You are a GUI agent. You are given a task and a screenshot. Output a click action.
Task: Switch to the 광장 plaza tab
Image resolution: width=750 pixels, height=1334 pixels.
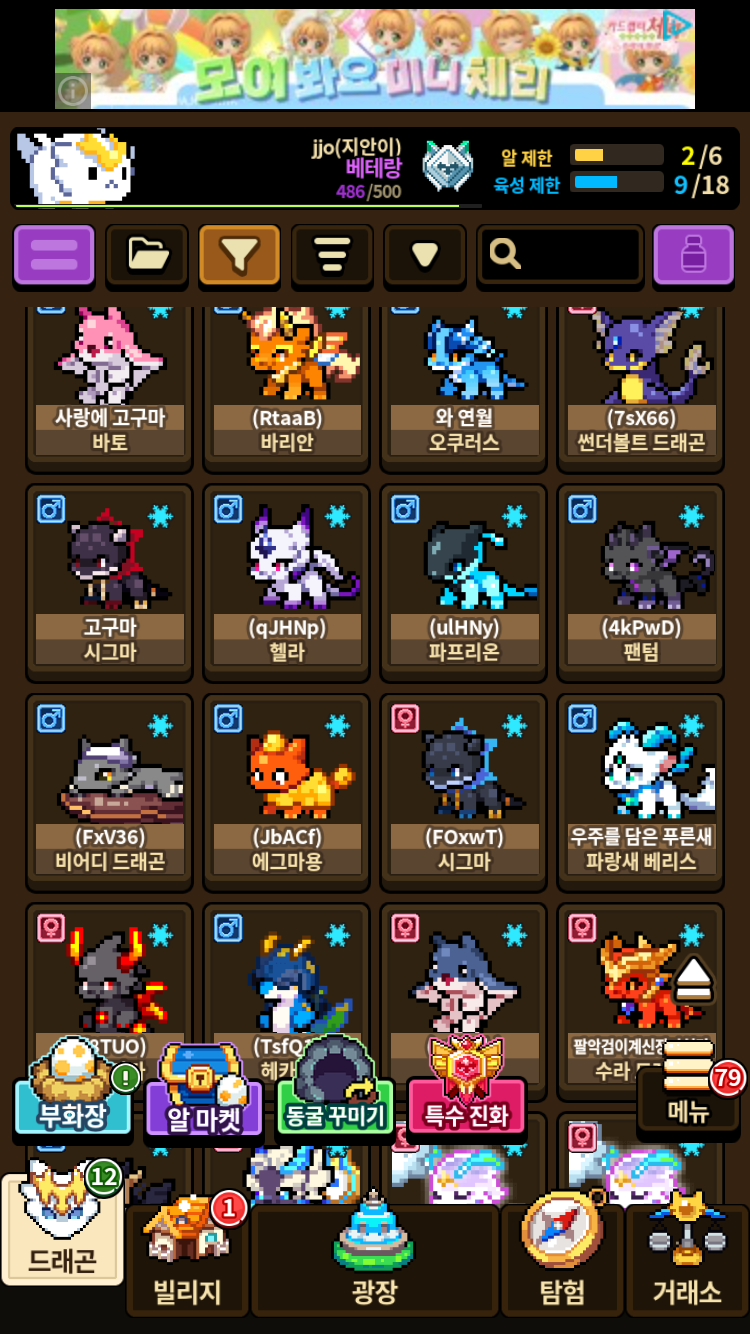374,1260
